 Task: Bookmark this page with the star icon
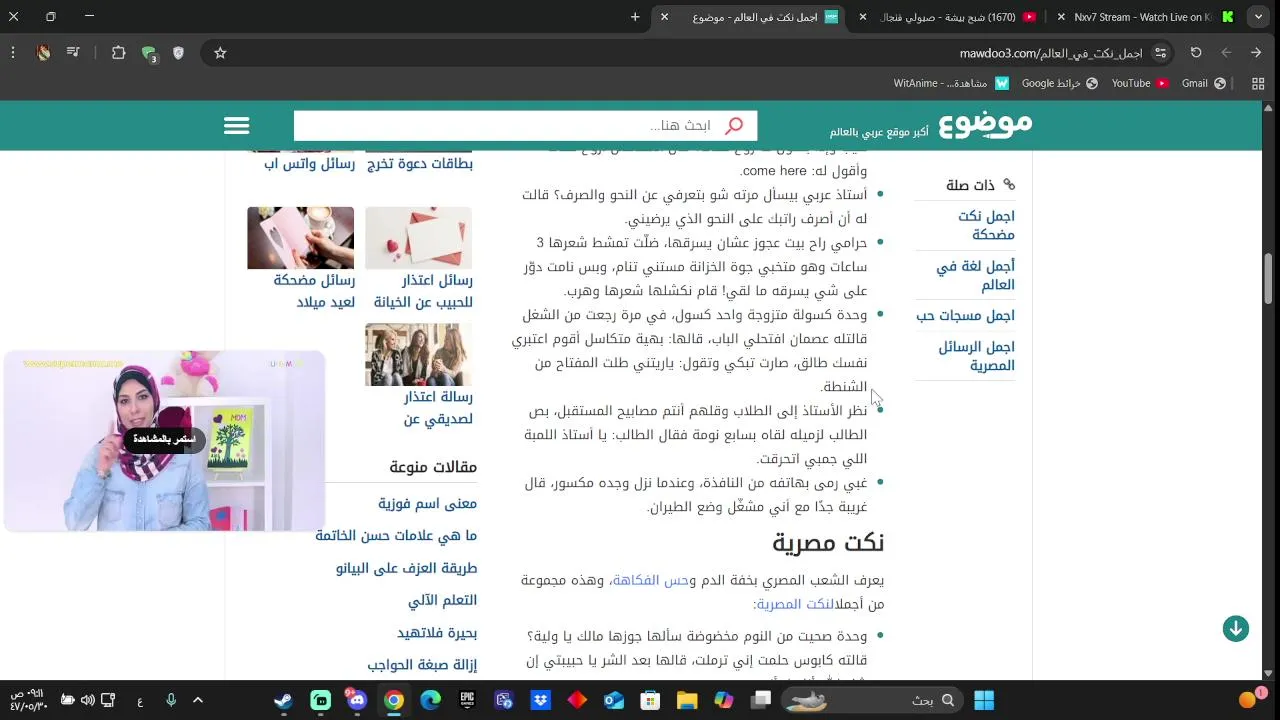point(220,53)
